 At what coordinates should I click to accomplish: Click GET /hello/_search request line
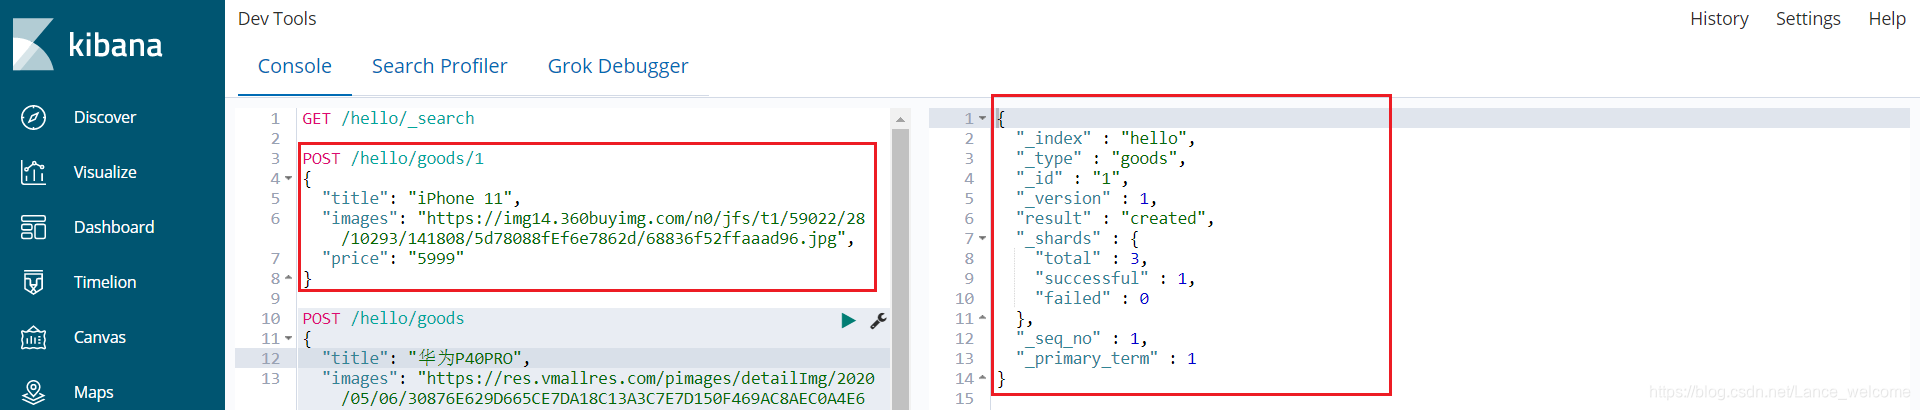point(388,118)
